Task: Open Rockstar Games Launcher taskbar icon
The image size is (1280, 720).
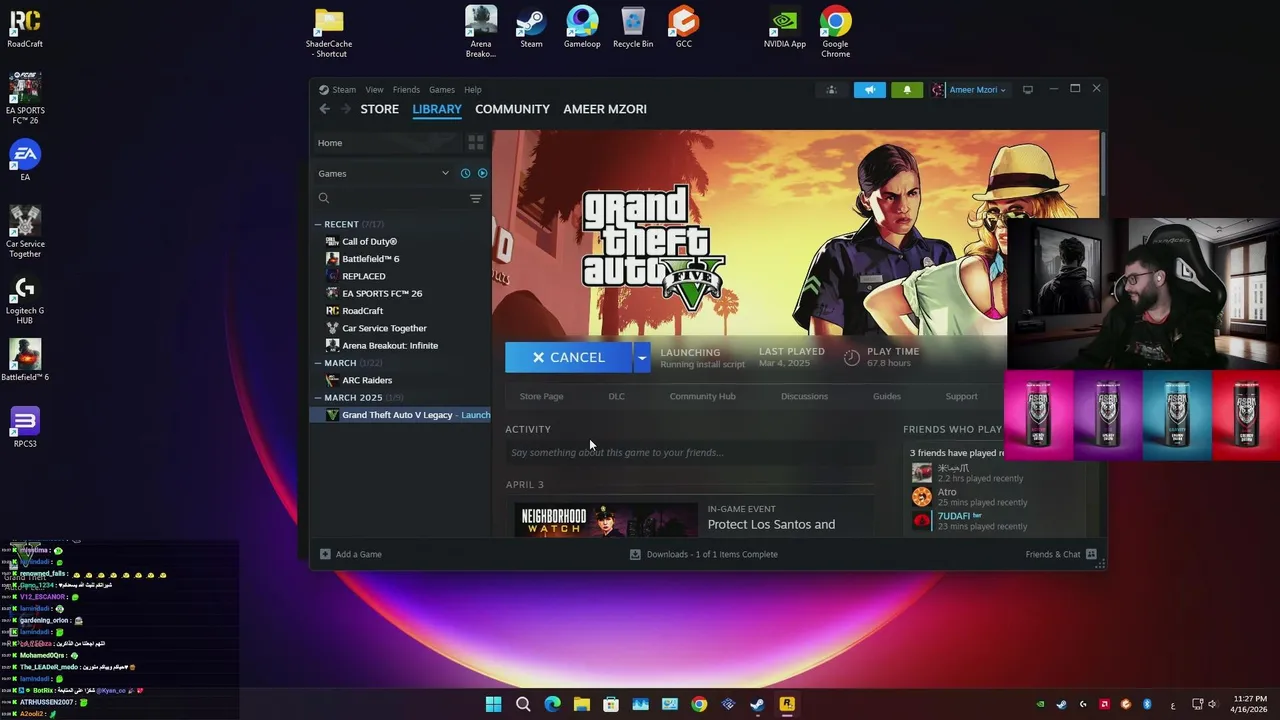Action: (x=787, y=704)
